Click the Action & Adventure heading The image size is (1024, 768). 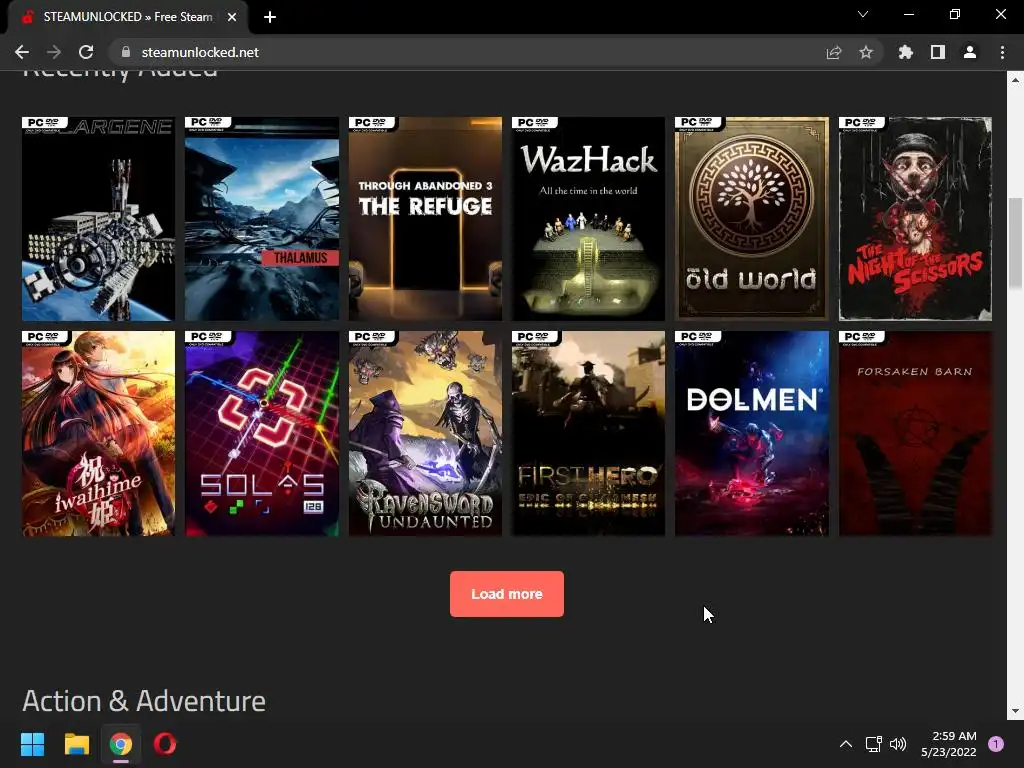[x=144, y=701]
